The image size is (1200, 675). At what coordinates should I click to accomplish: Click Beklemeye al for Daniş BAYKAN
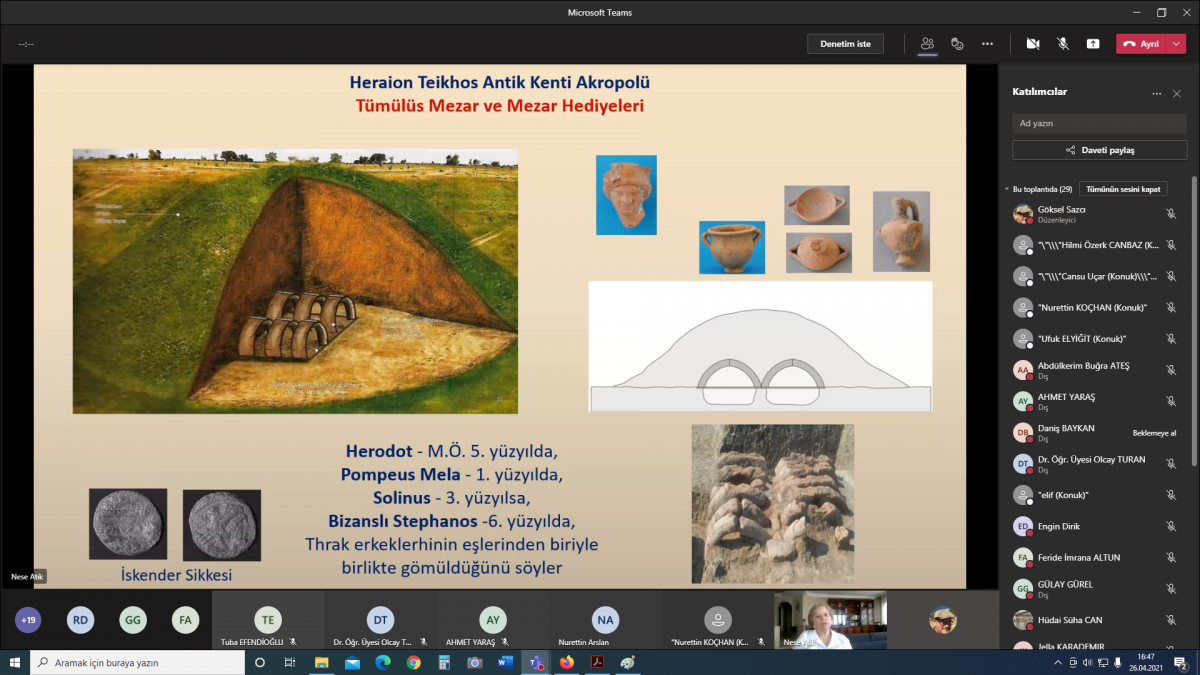pos(1154,433)
